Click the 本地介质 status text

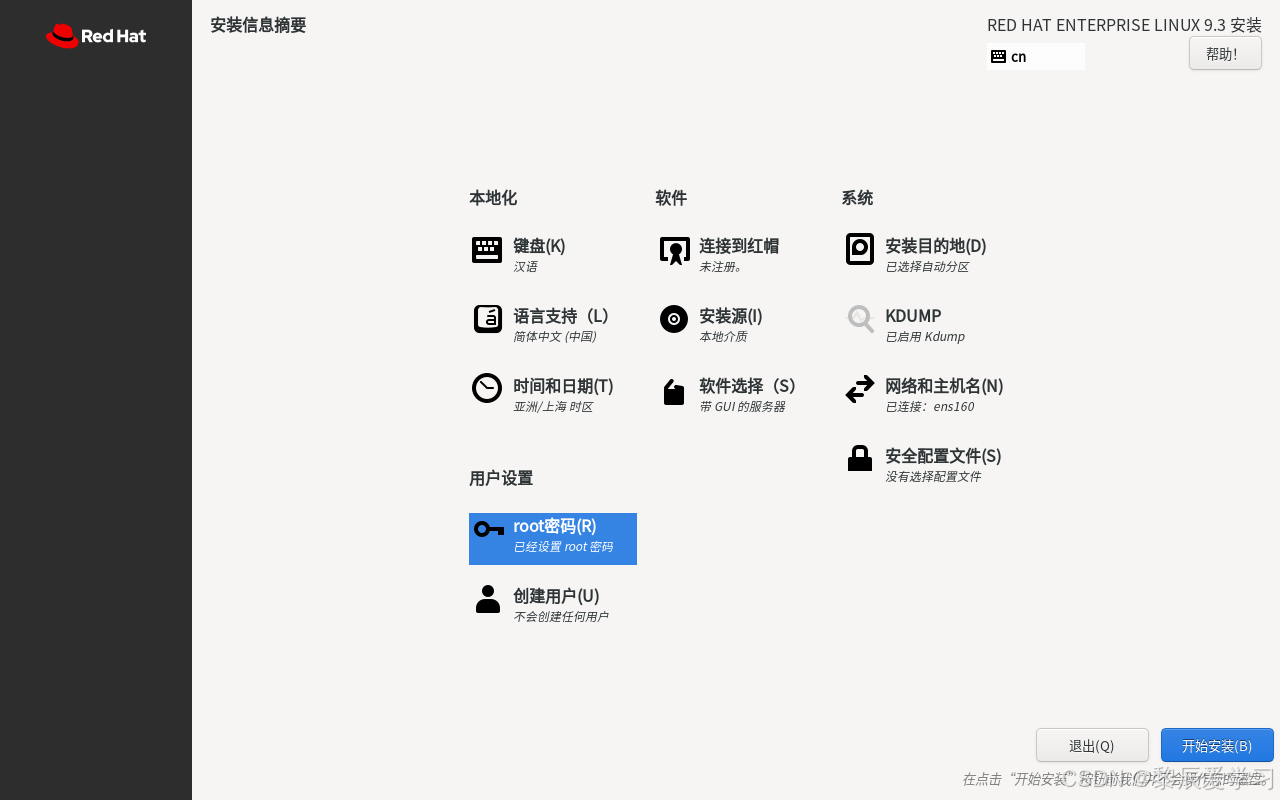723,337
